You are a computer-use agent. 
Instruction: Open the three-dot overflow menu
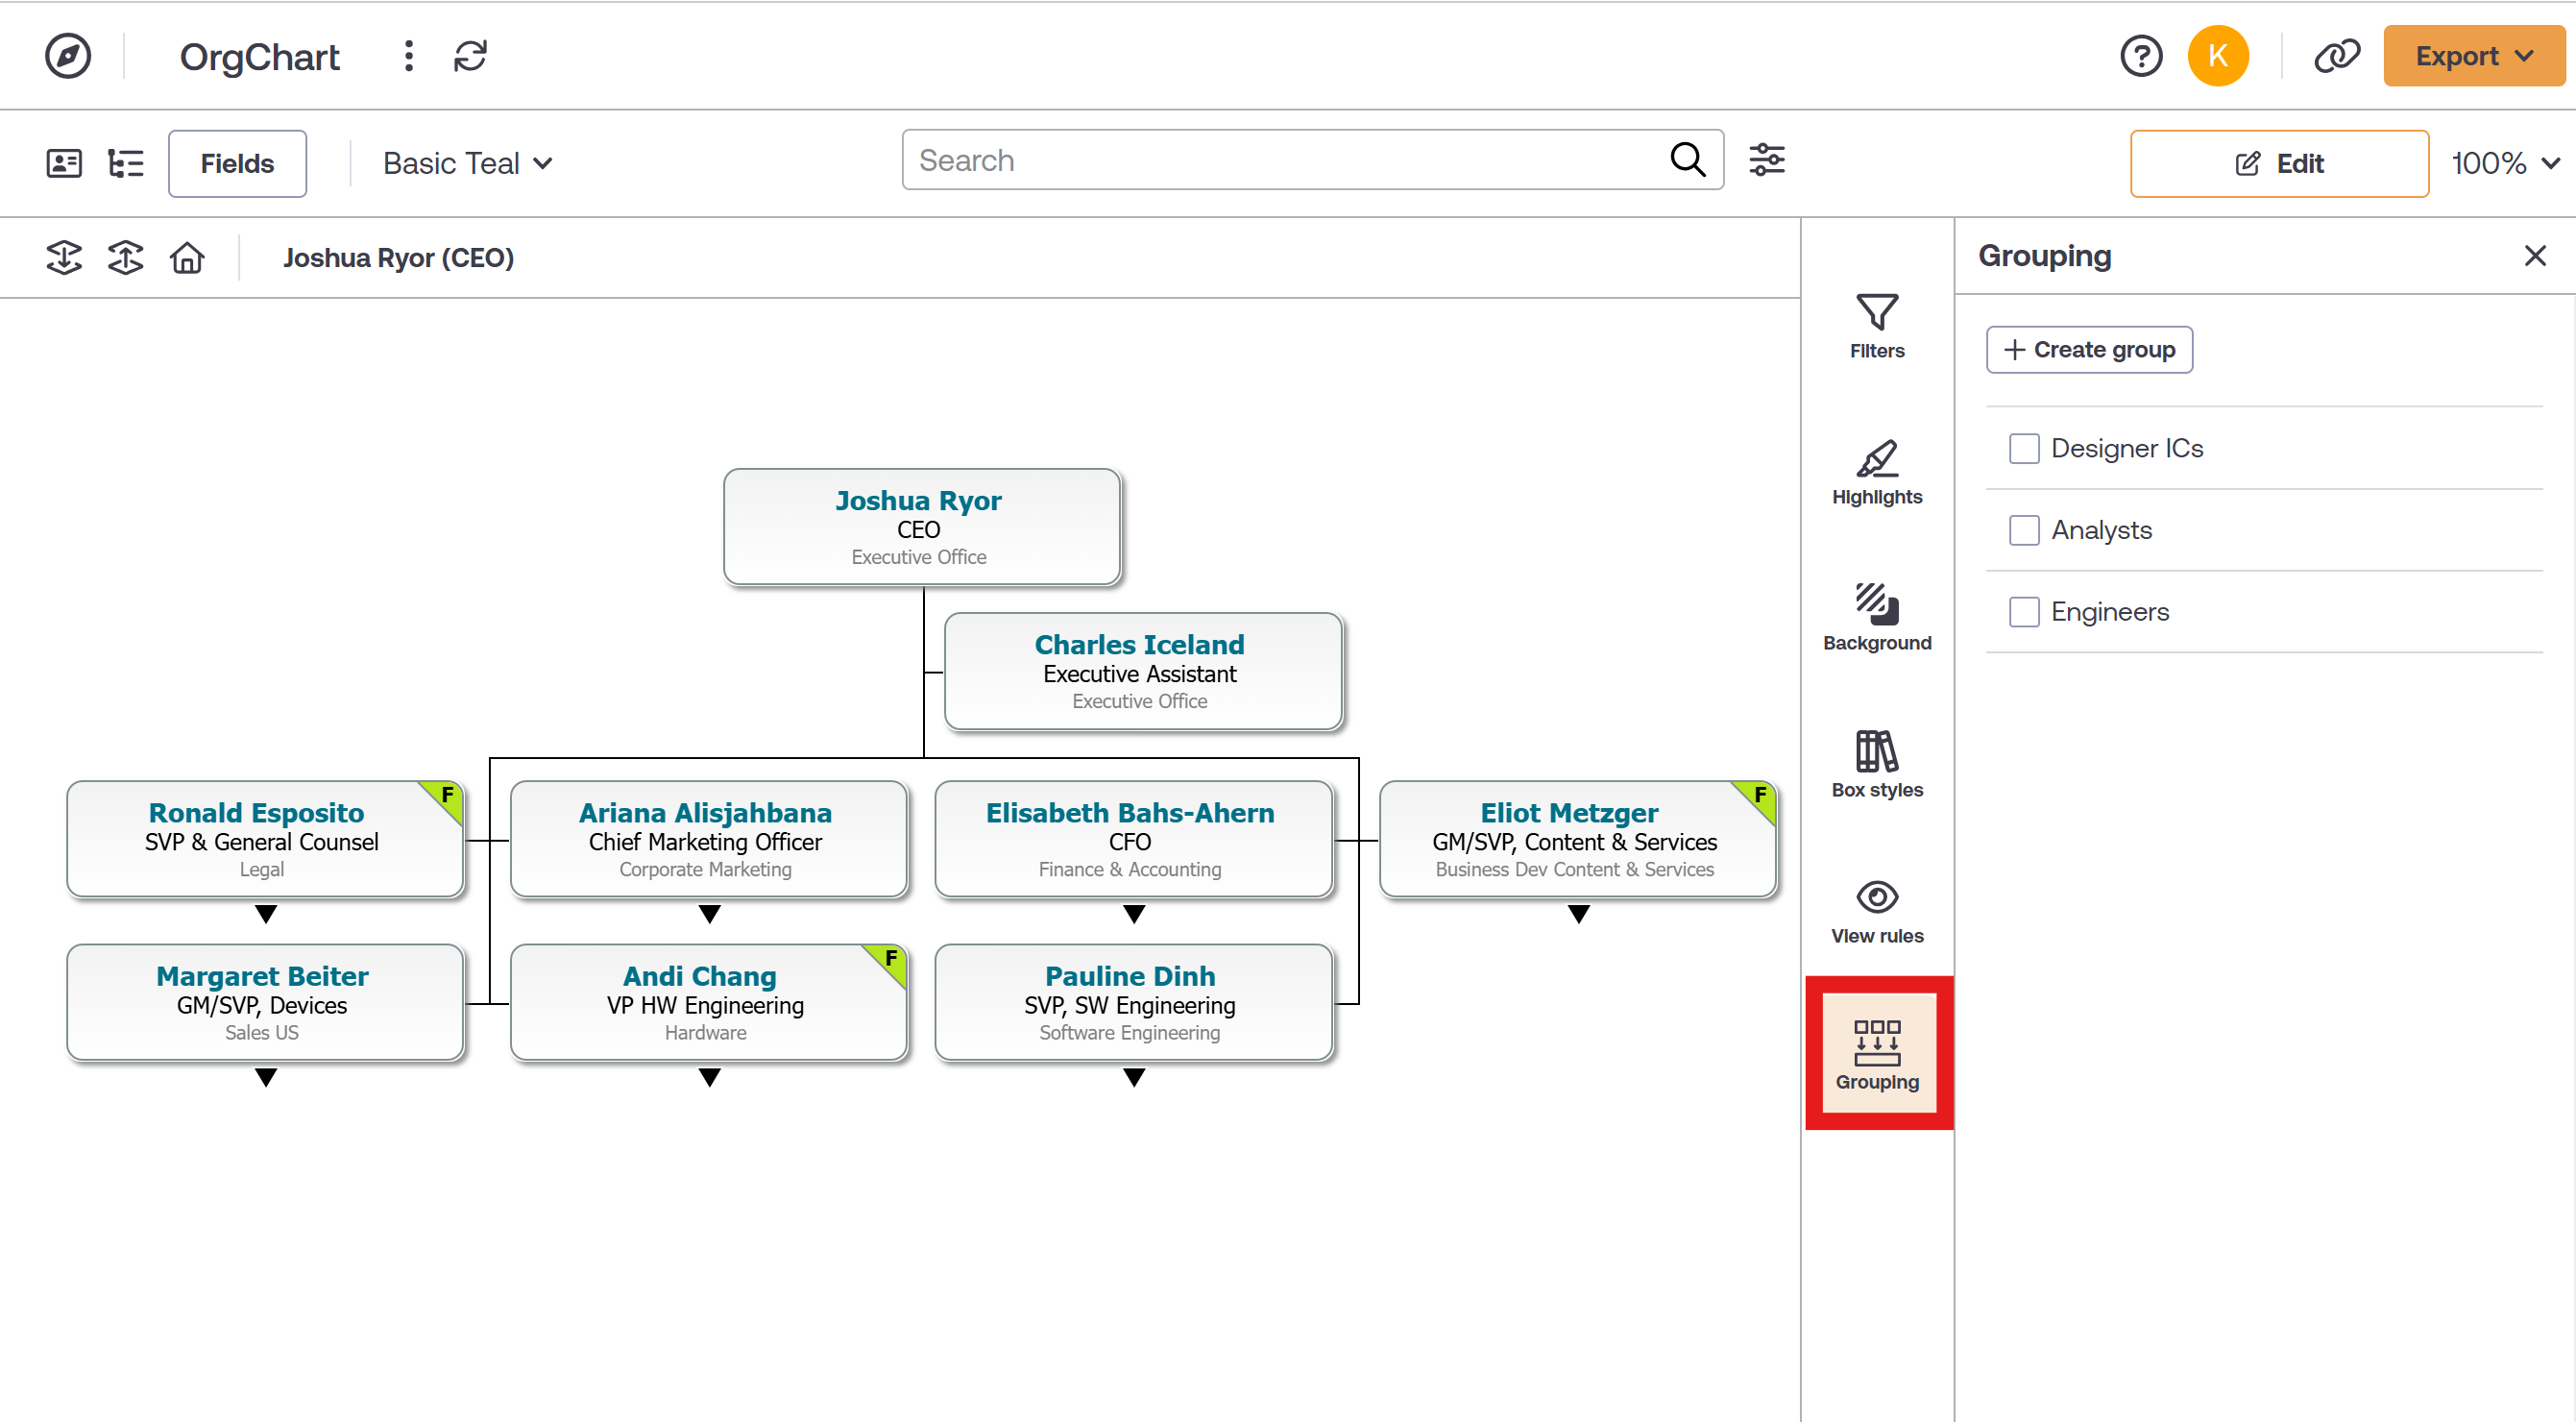click(408, 56)
